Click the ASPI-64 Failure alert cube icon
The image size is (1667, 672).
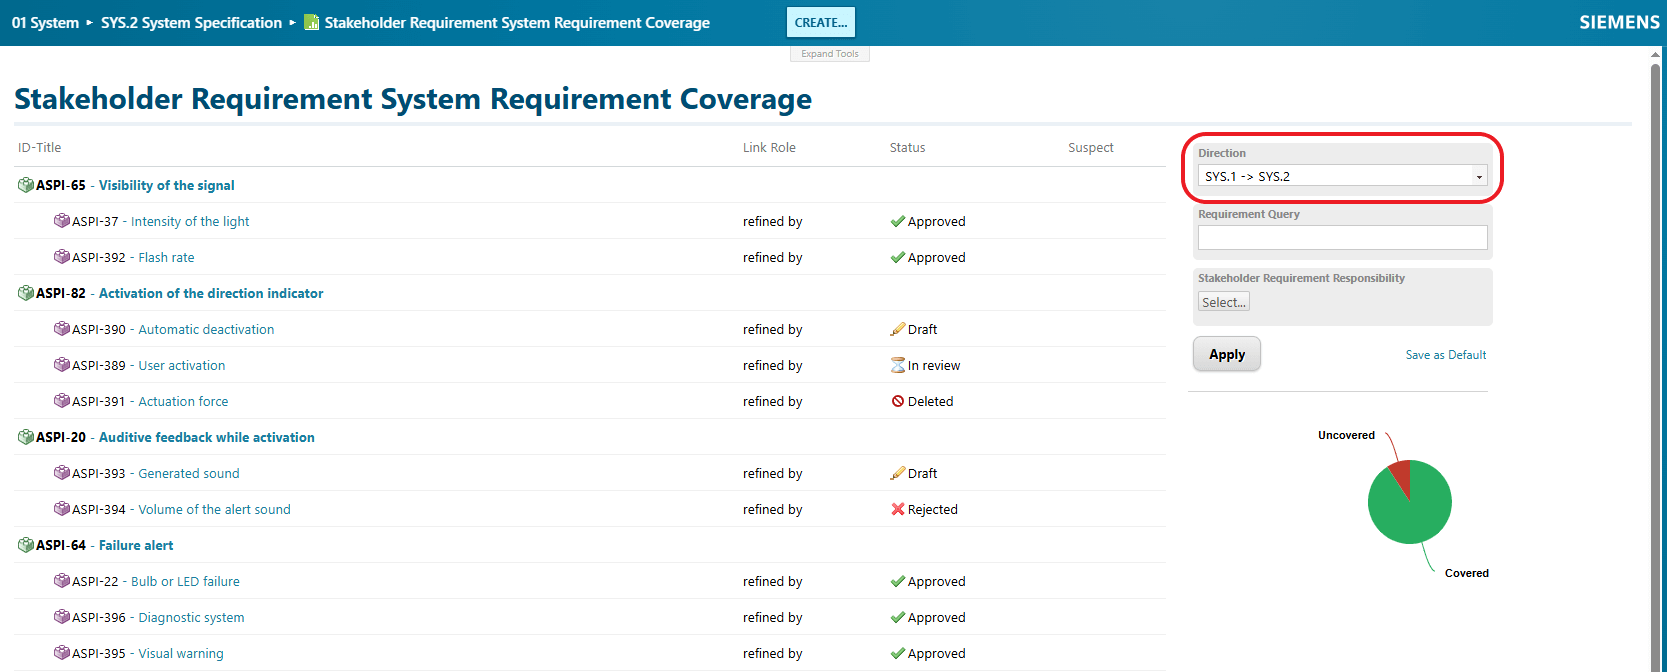(26, 545)
